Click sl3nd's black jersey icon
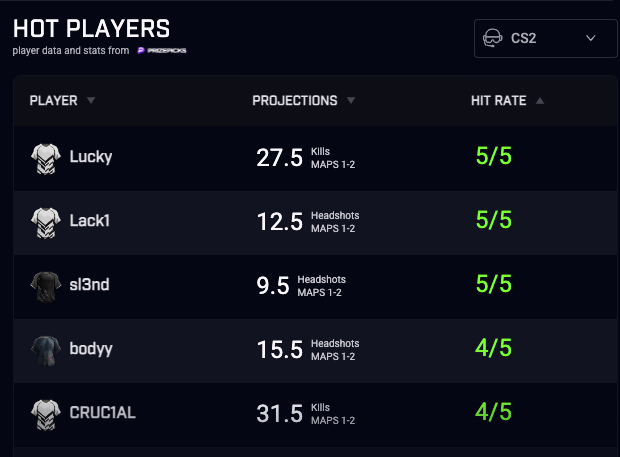This screenshot has width=620, height=457. point(46,285)
